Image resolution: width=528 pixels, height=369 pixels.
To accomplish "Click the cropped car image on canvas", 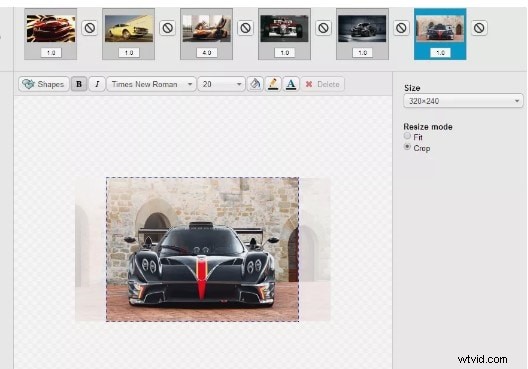I will coord(202,249).
